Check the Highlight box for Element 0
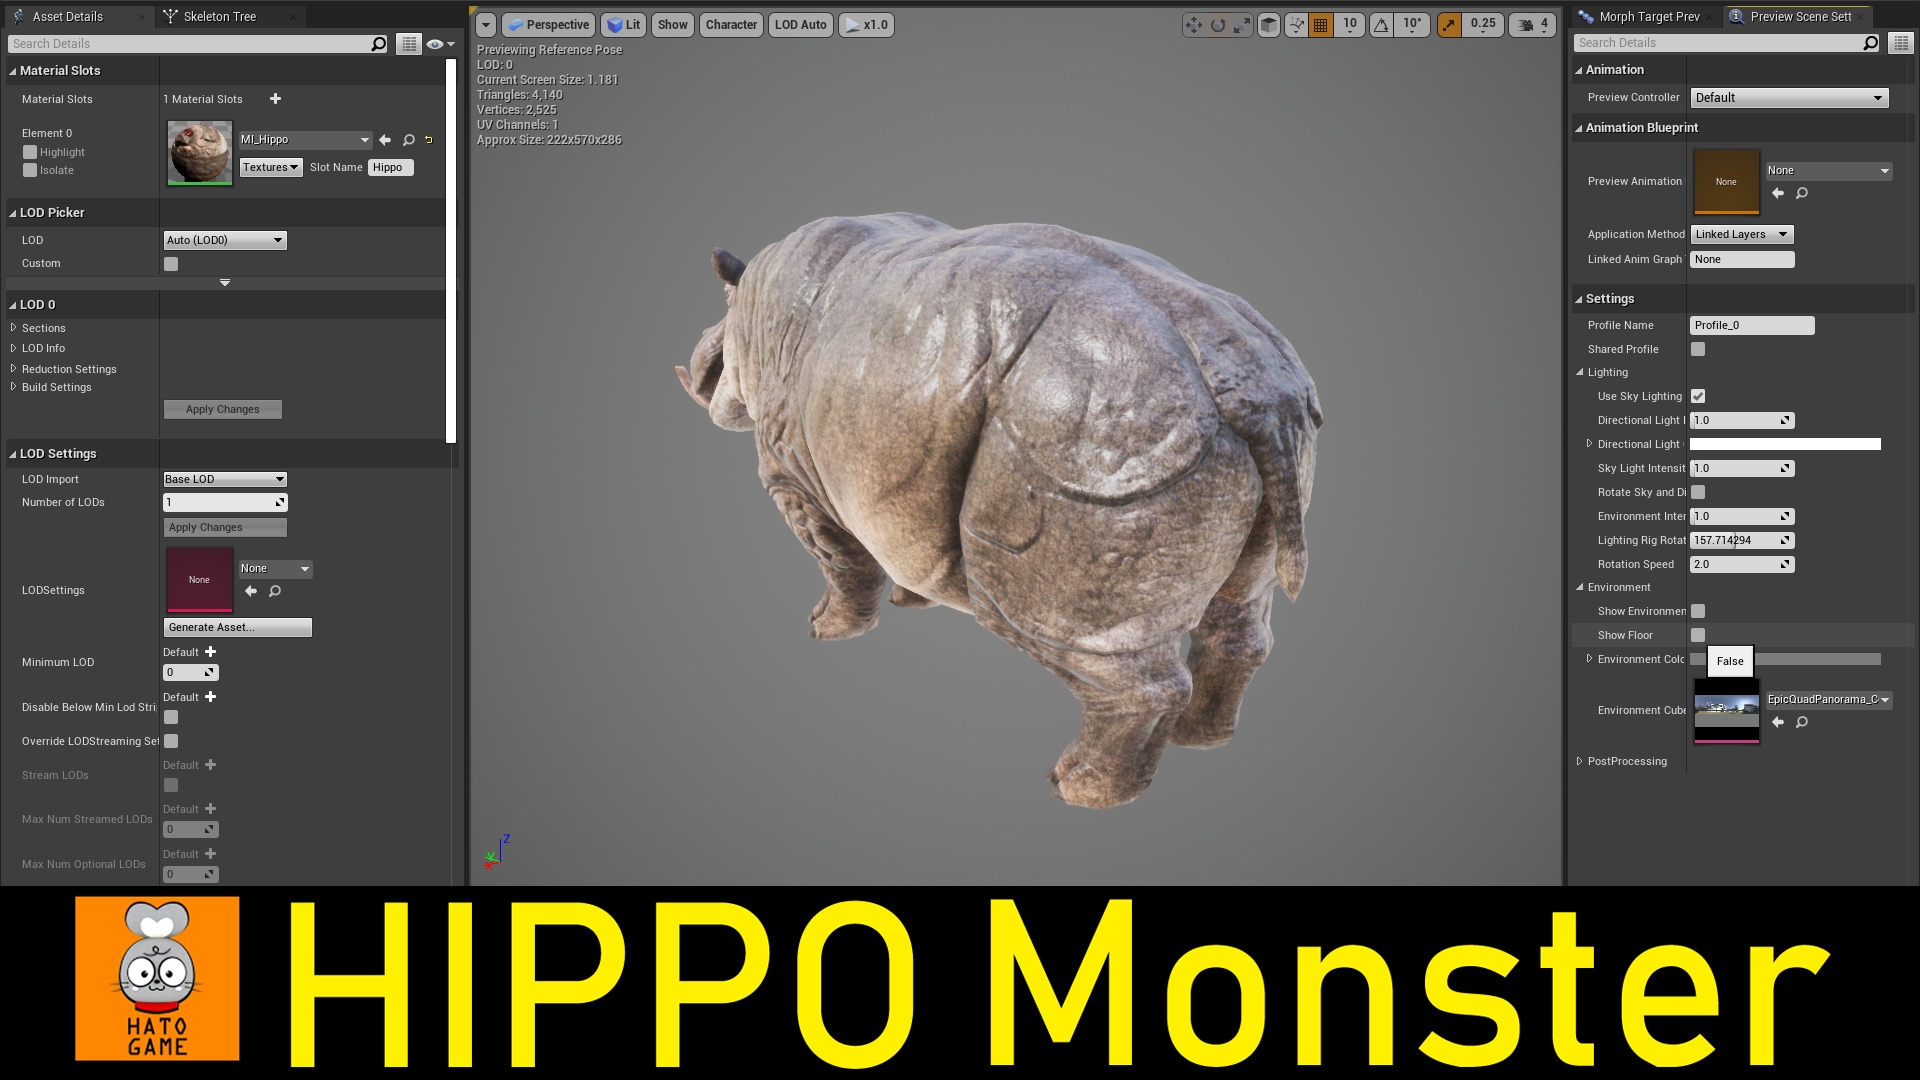The image size is (1920, 1080). click(x=30, y=152)
